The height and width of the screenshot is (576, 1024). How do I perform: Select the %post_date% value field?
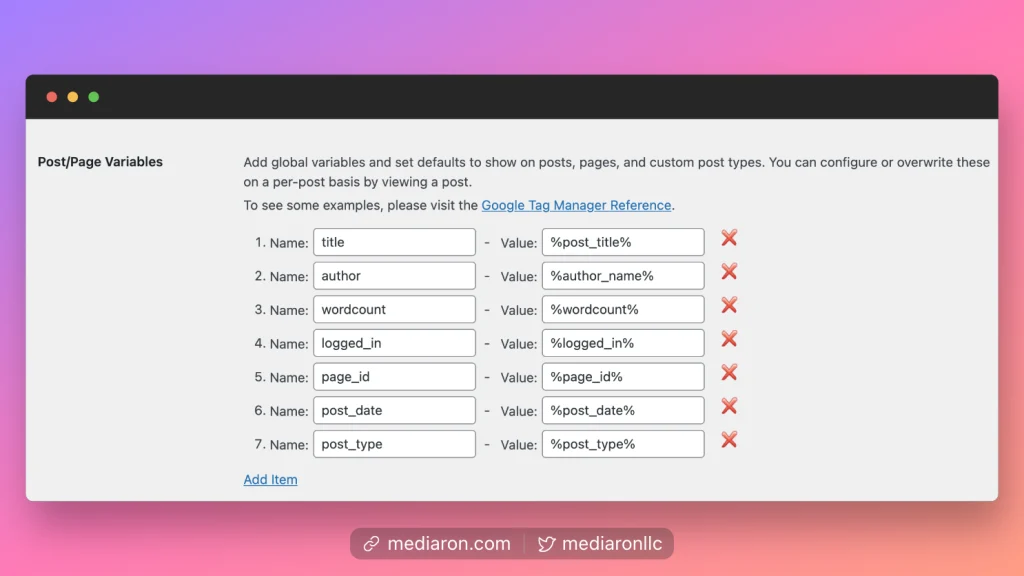point(623,410)
